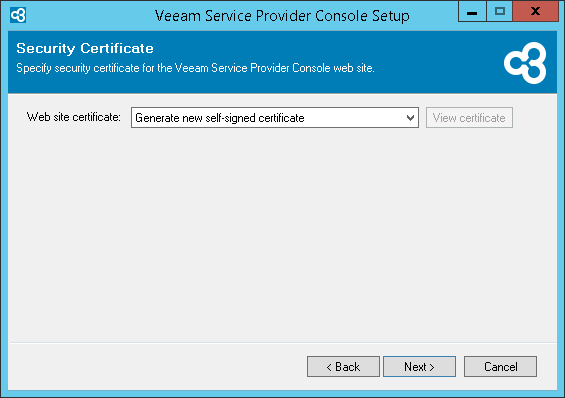
Task: Click the left chevron on Back button
Action: pos(329,367)
